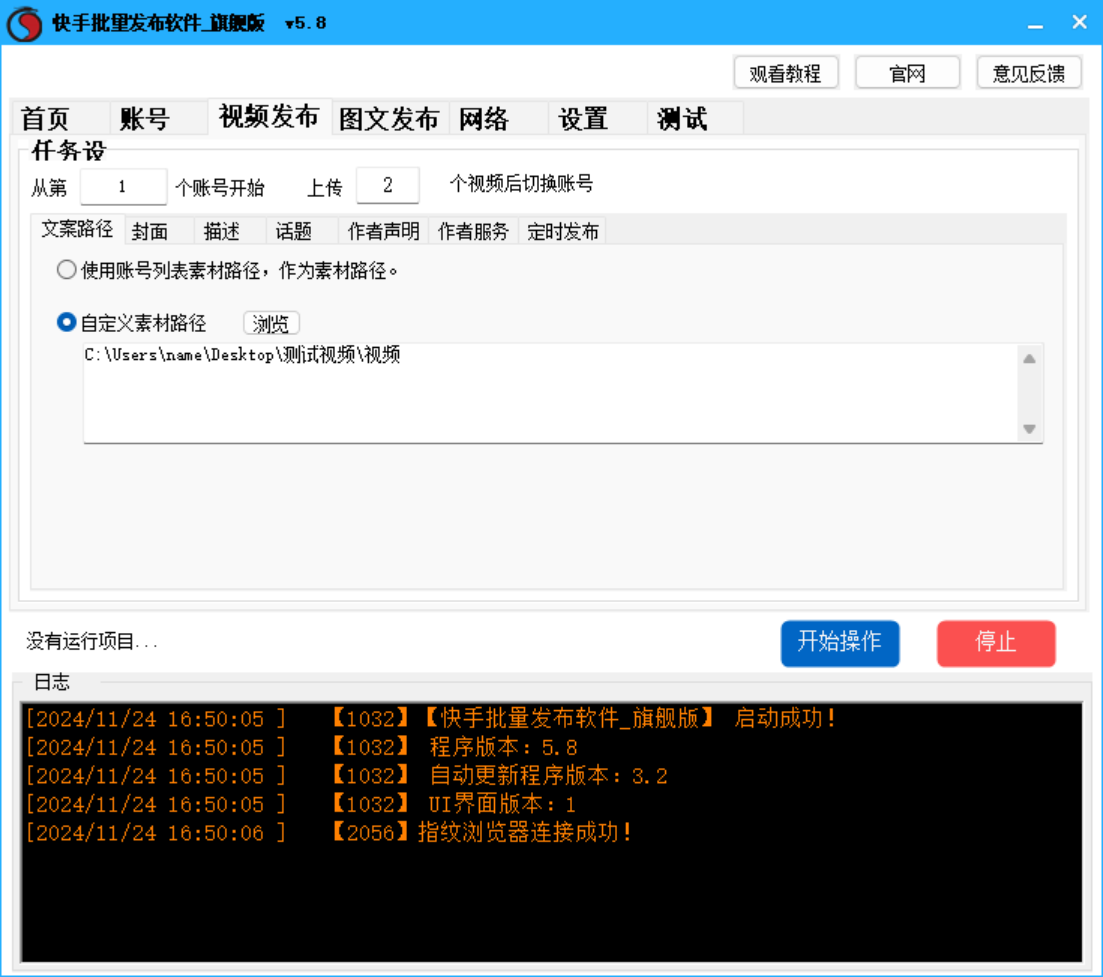Viewport: 1103px width, 977px height.
Task: Open the 作者服务 sub-tab
Action: pyautogui.click(x=473, y=231)
